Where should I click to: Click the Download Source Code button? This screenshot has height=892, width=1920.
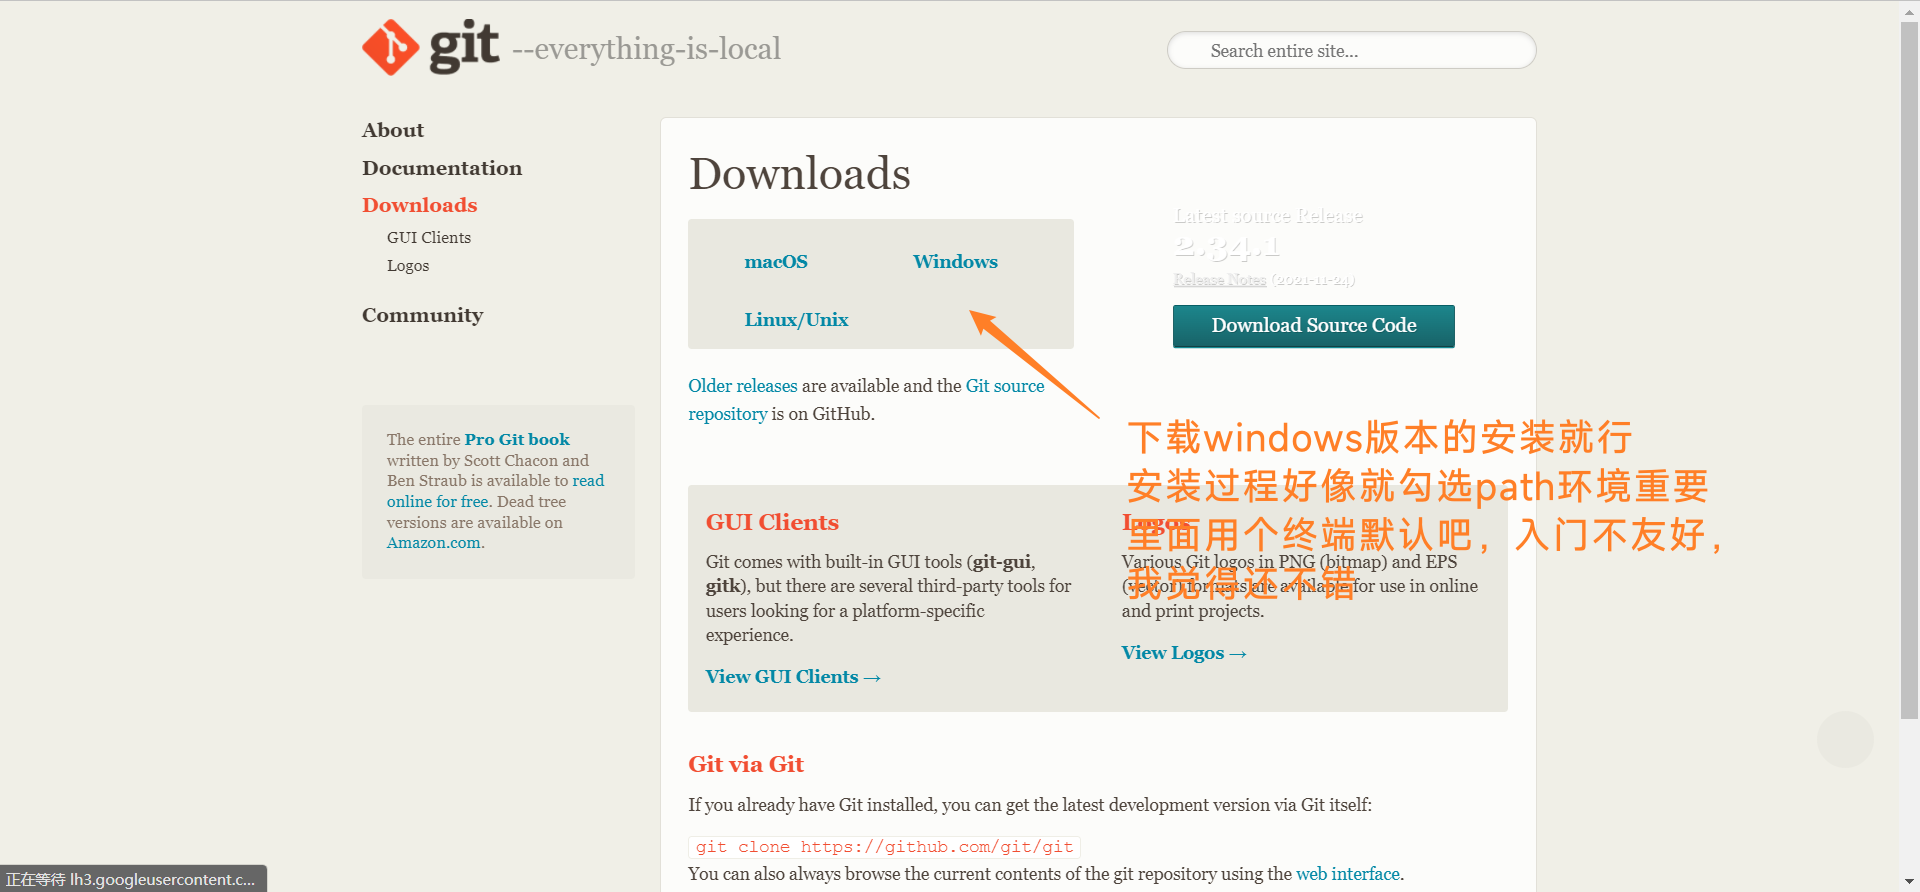pyautogui.click(x=1313, y=326)
